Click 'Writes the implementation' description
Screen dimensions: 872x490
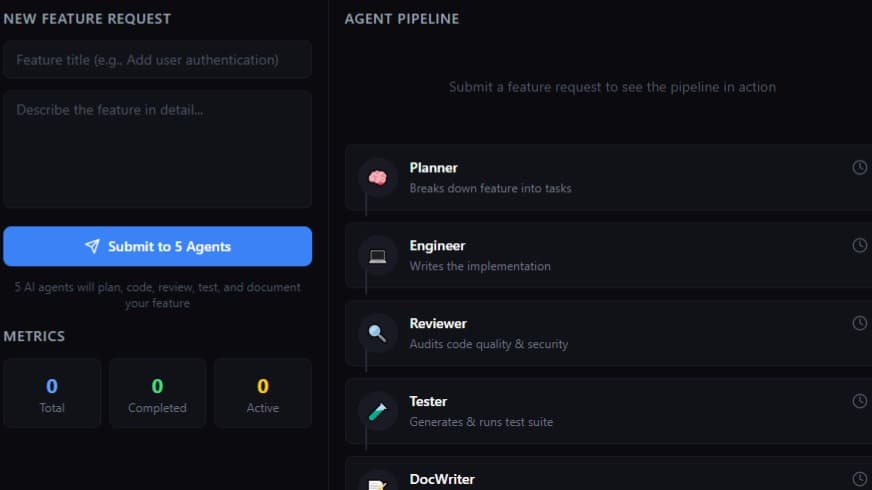(x=480, y=266)
